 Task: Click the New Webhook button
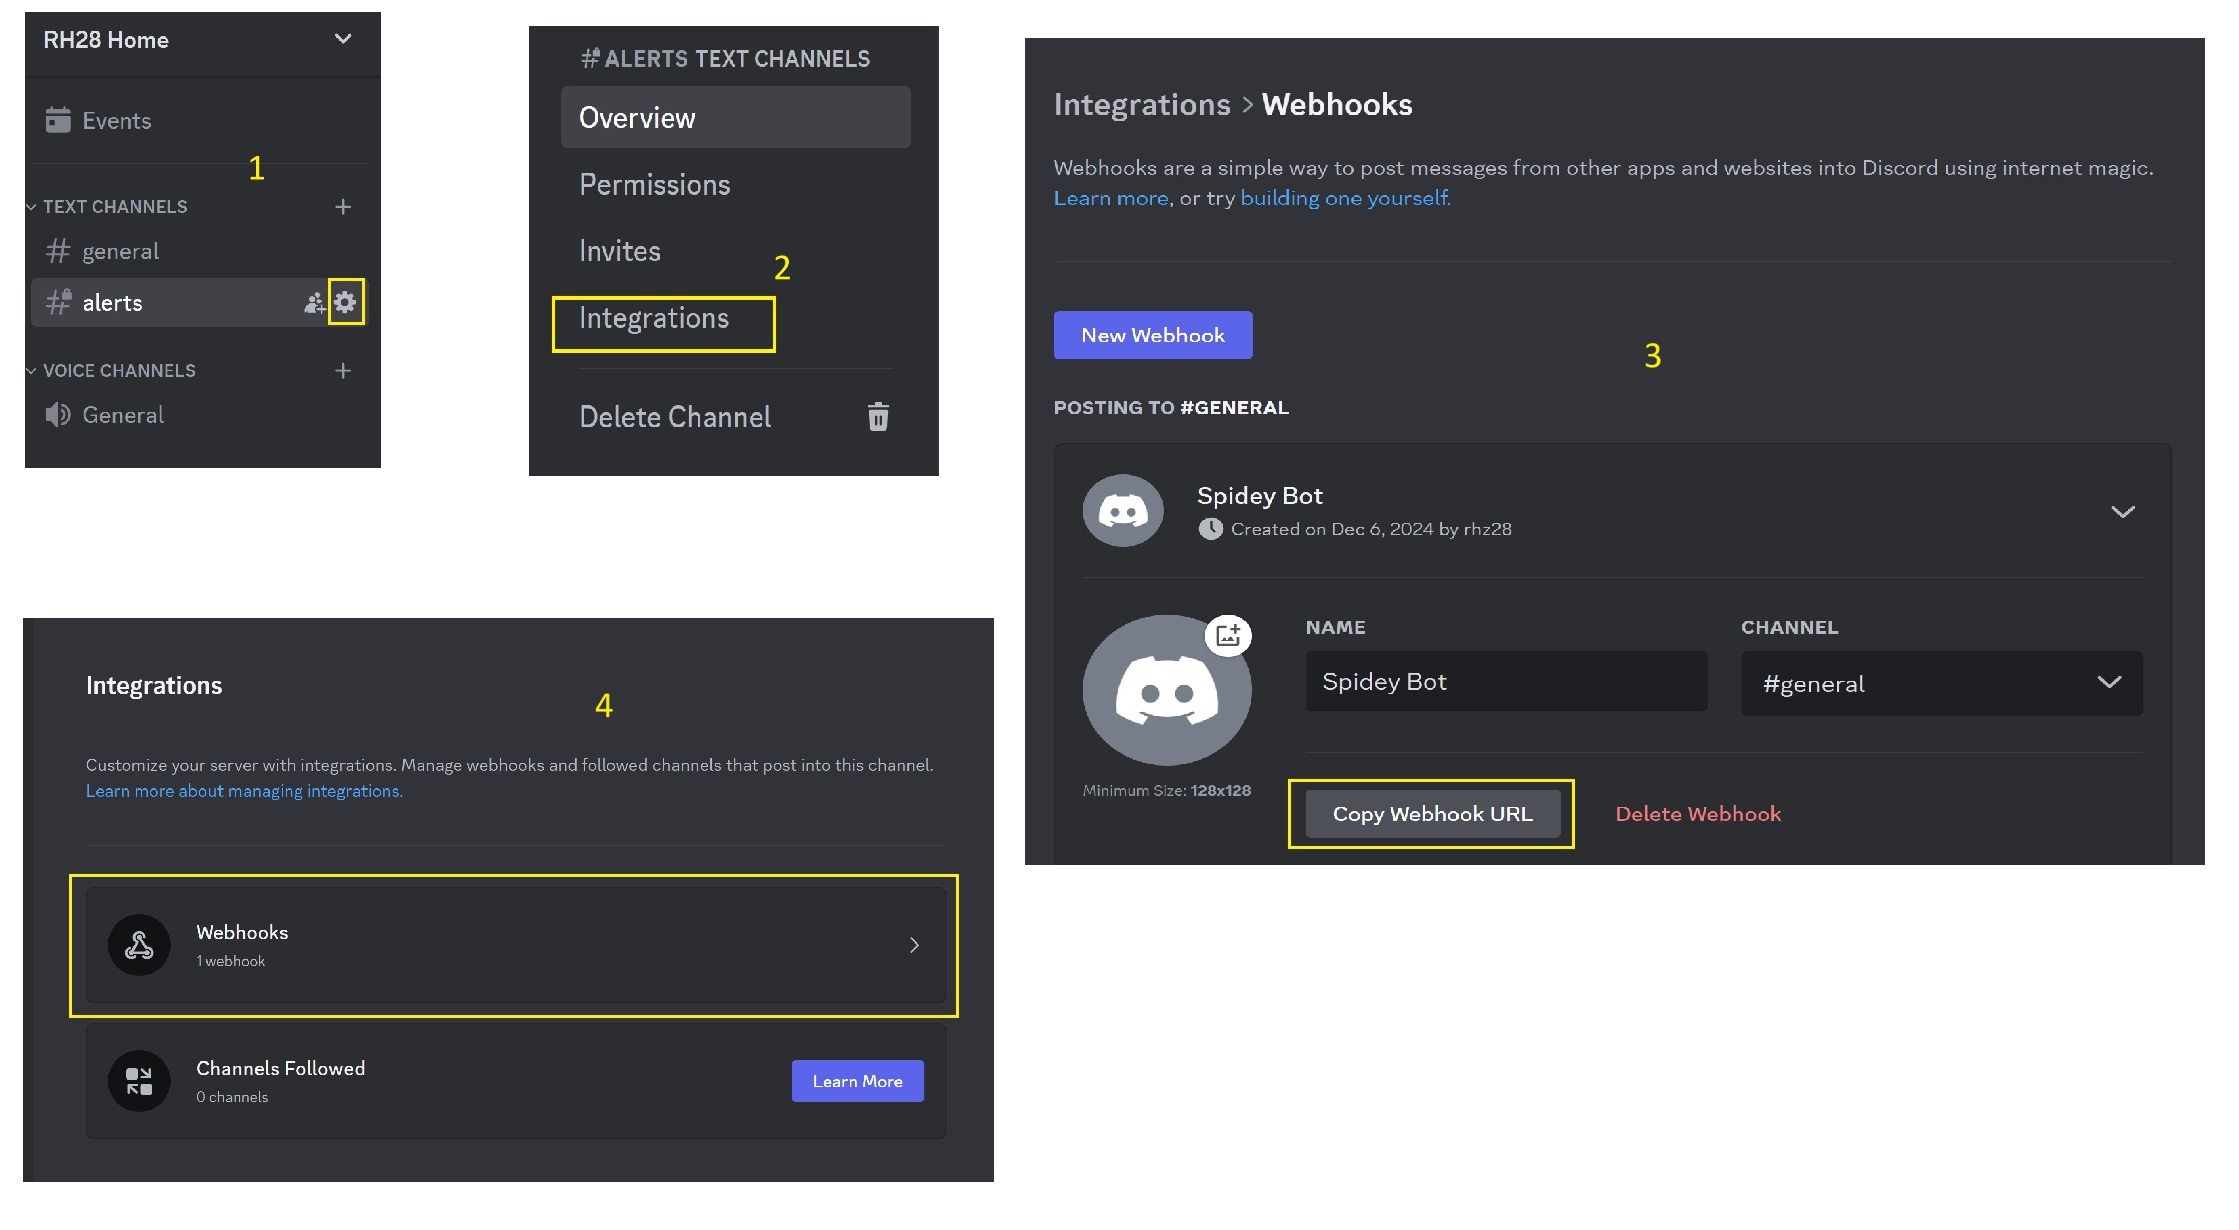coord(1152,335)
